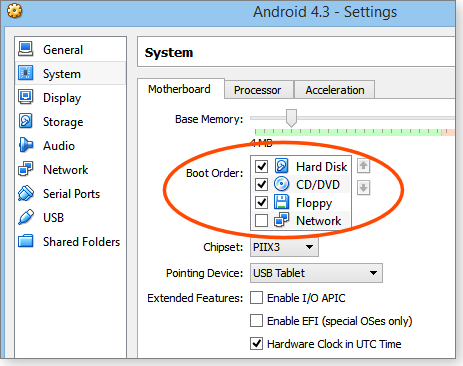Toggle Hardware Clock in UTC Time checkbox

click(256, 344)
